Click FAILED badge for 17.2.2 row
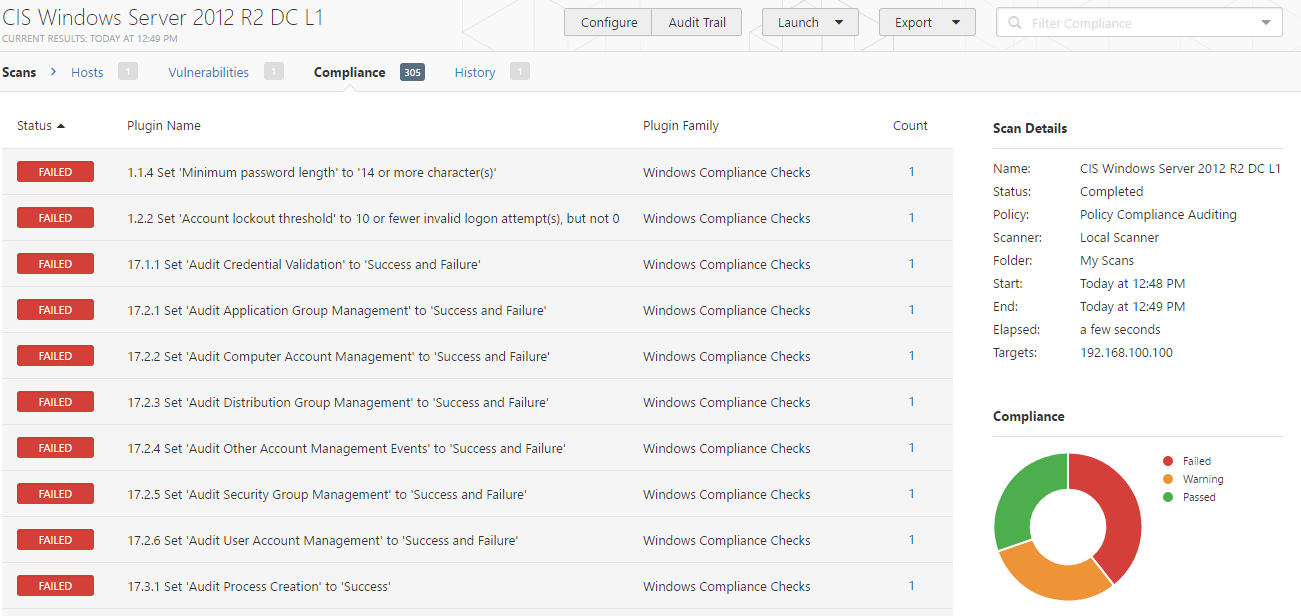Image resolution: width=1301 pixels, height=616 pixels. coord(55,356)
